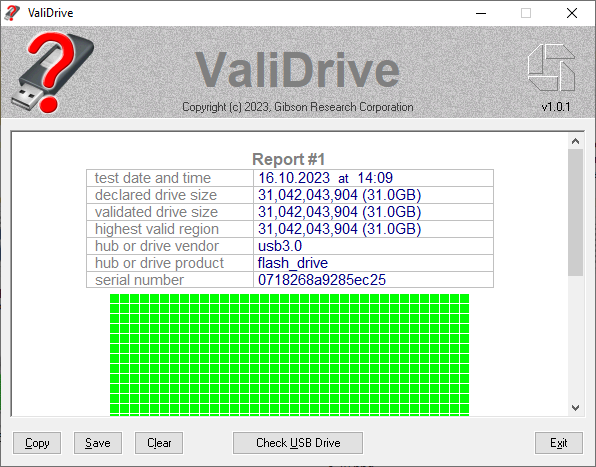Click the test date value 16.10.2023

pos(294,178)
